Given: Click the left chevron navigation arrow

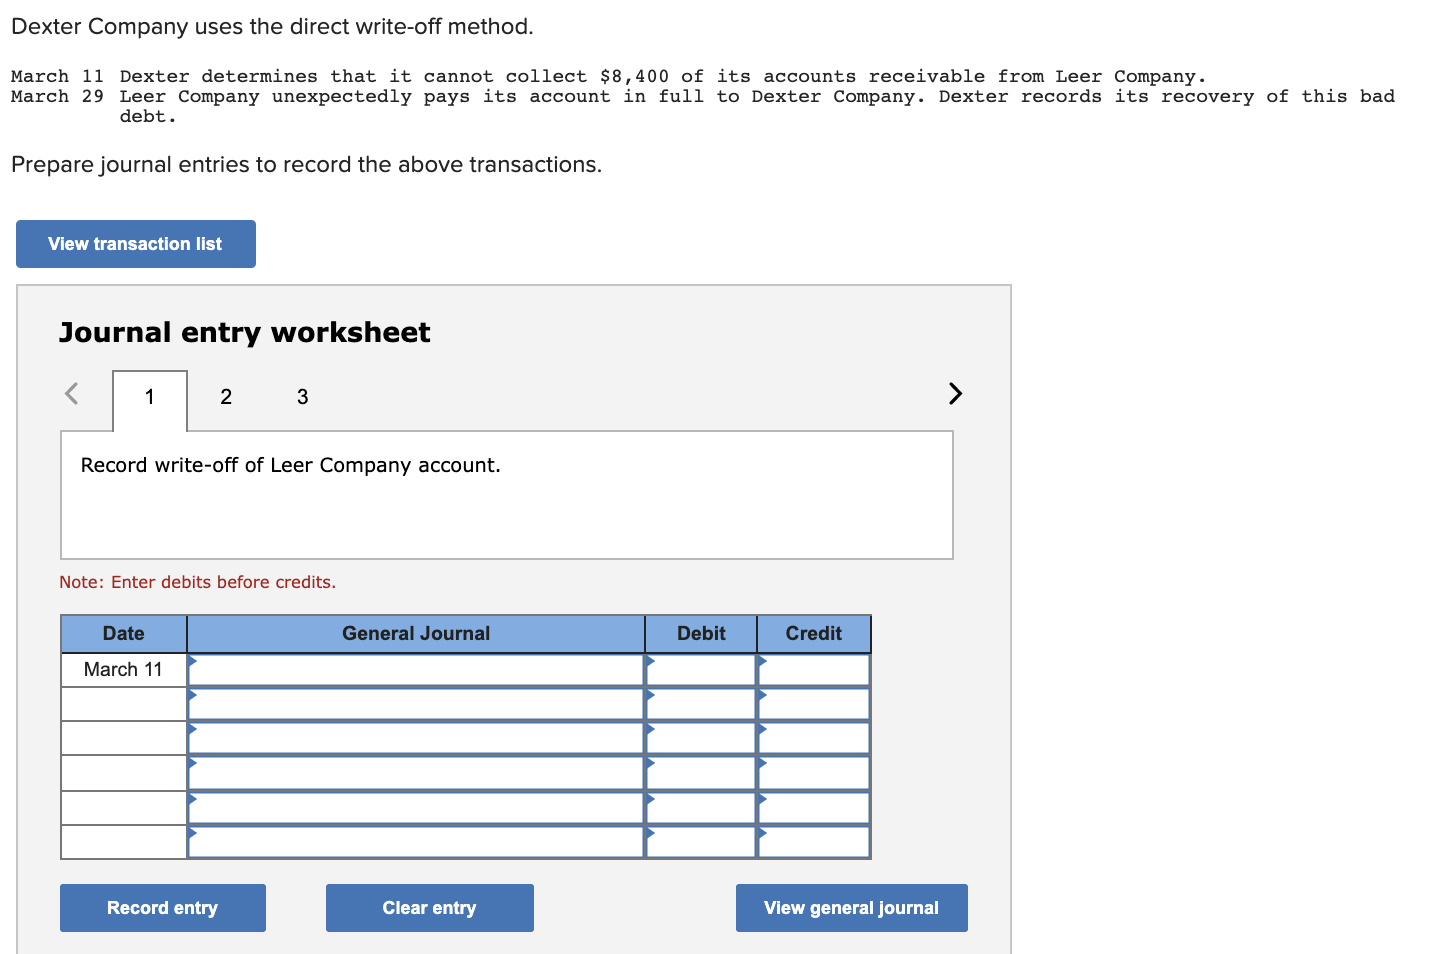Looking at the screenshot, I should pos(71,393).
